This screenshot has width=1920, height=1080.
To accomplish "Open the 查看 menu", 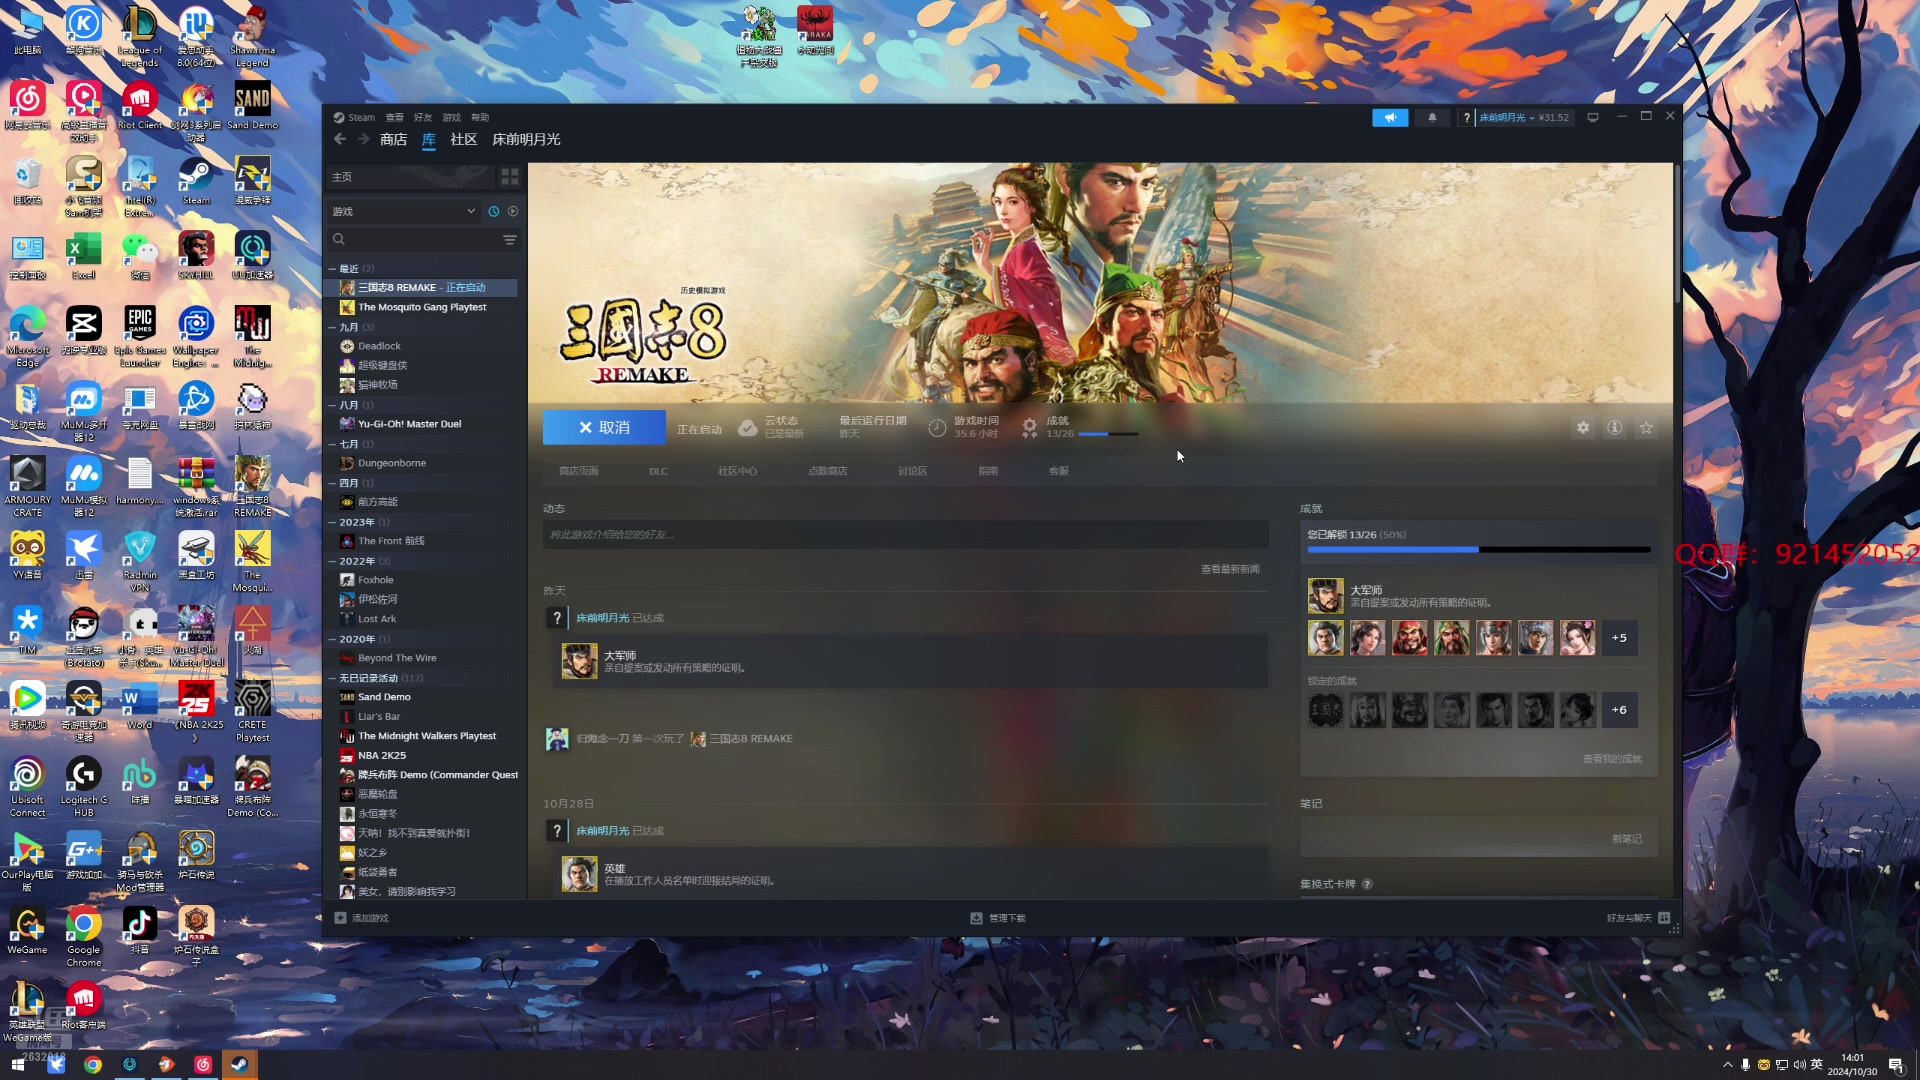I will point(395,117).
